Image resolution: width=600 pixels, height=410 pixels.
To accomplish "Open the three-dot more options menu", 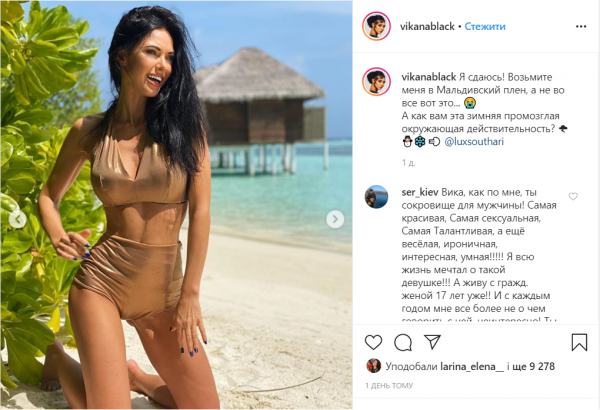I will pos(581,26).
